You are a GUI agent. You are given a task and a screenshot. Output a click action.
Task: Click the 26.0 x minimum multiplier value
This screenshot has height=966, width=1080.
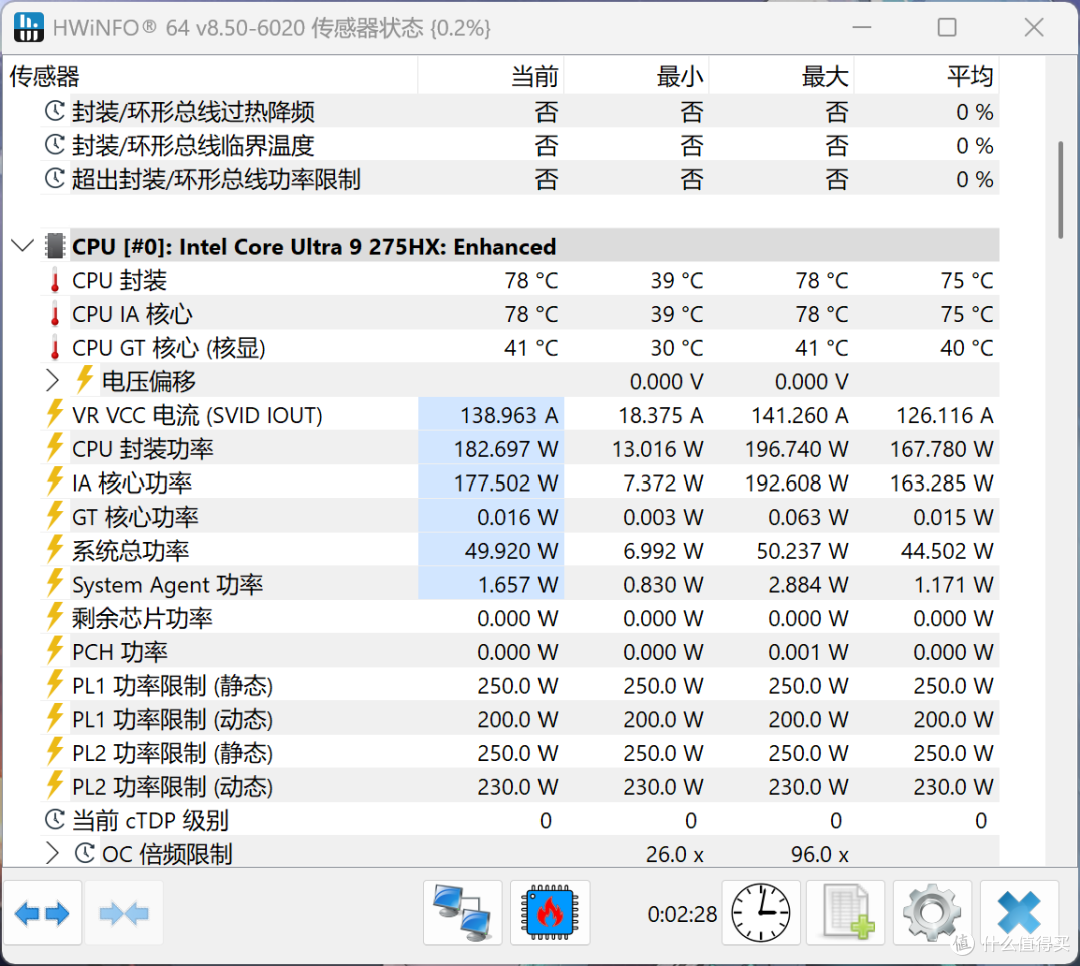[674, 854]
